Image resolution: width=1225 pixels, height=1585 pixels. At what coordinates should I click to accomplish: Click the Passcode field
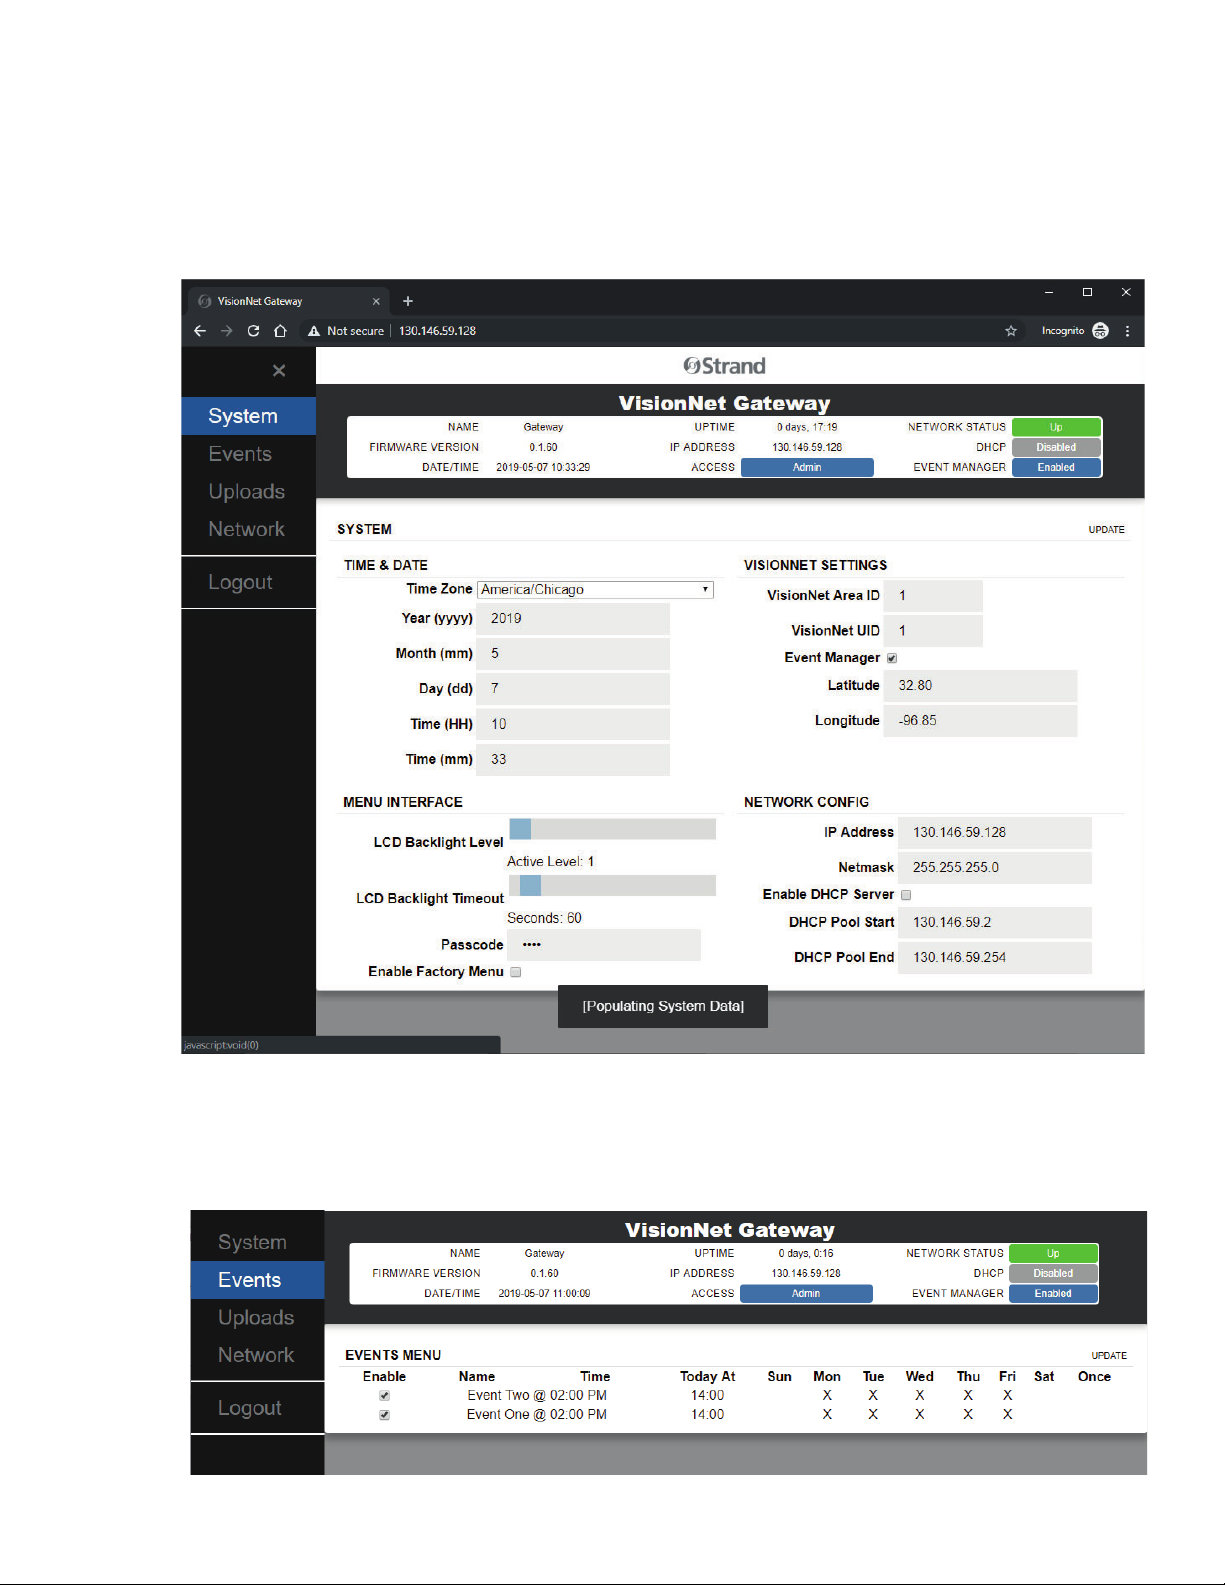(604, 945)
